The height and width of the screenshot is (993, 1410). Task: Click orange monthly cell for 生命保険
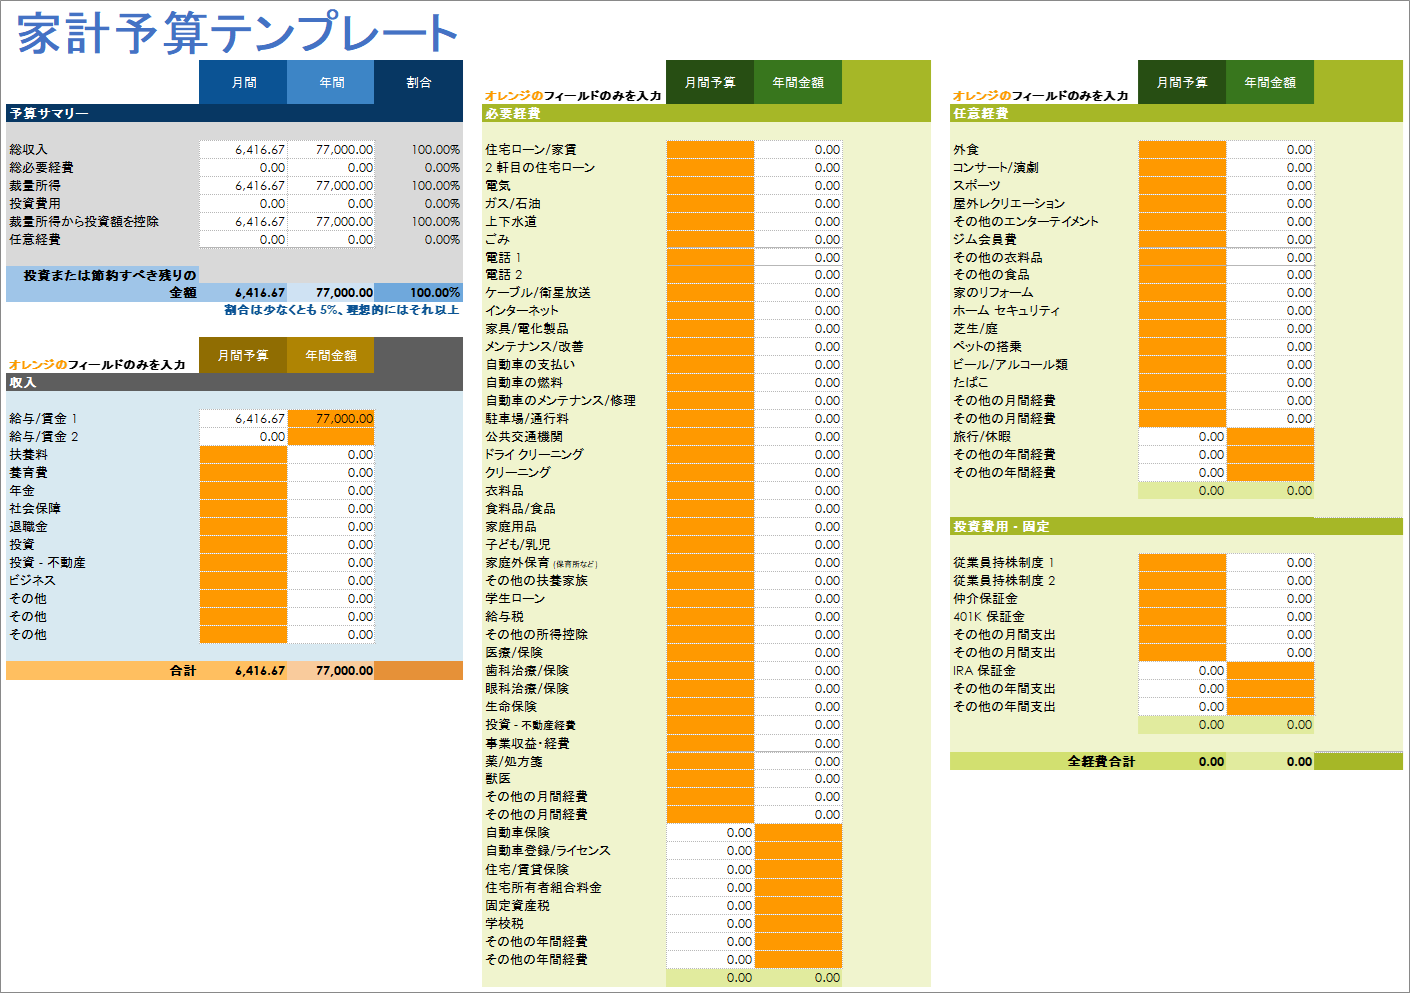pos(710,706)
